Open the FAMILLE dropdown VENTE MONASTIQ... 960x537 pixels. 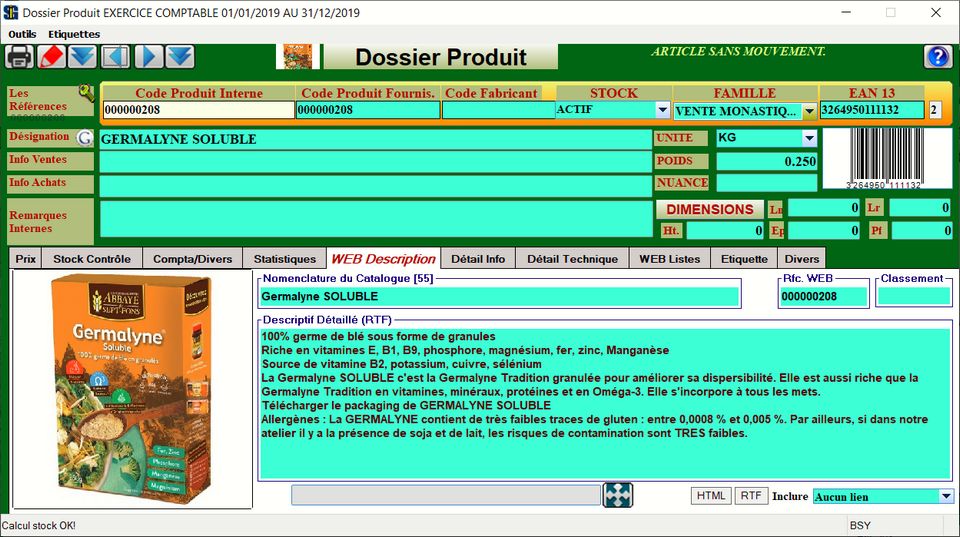(809, 111)
